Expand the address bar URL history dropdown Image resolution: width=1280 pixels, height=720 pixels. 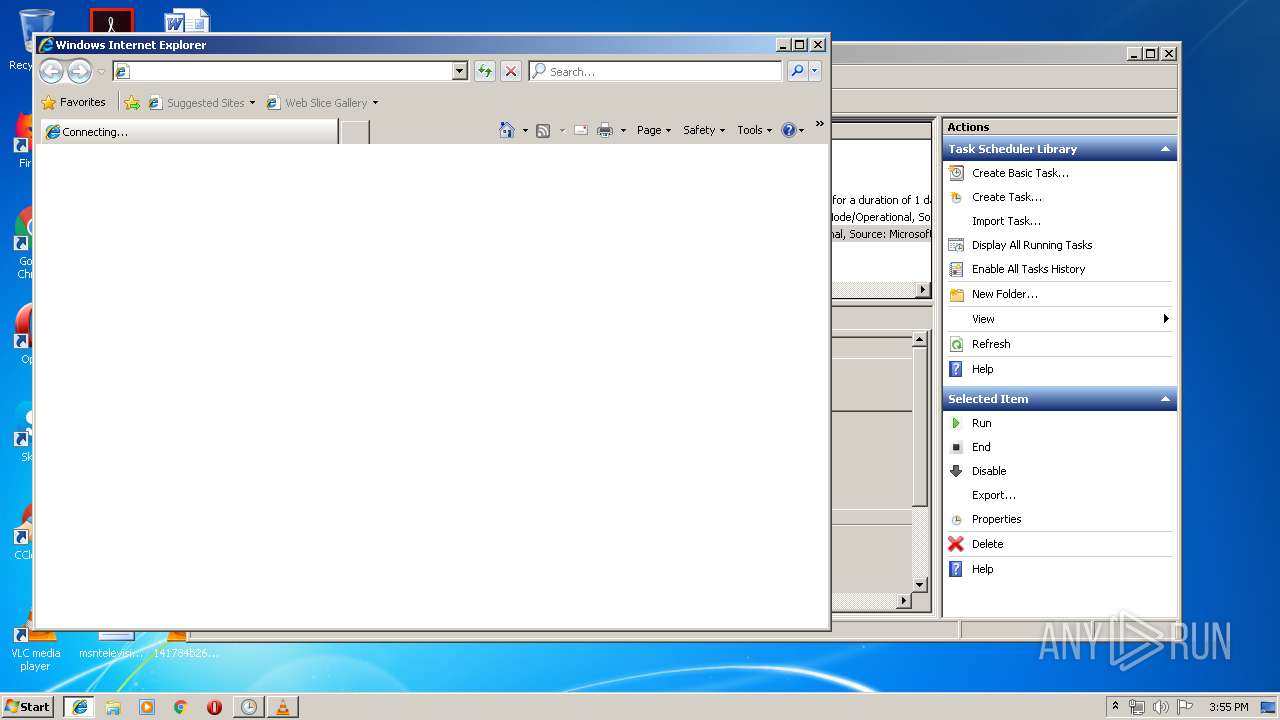tap(460, 71)
